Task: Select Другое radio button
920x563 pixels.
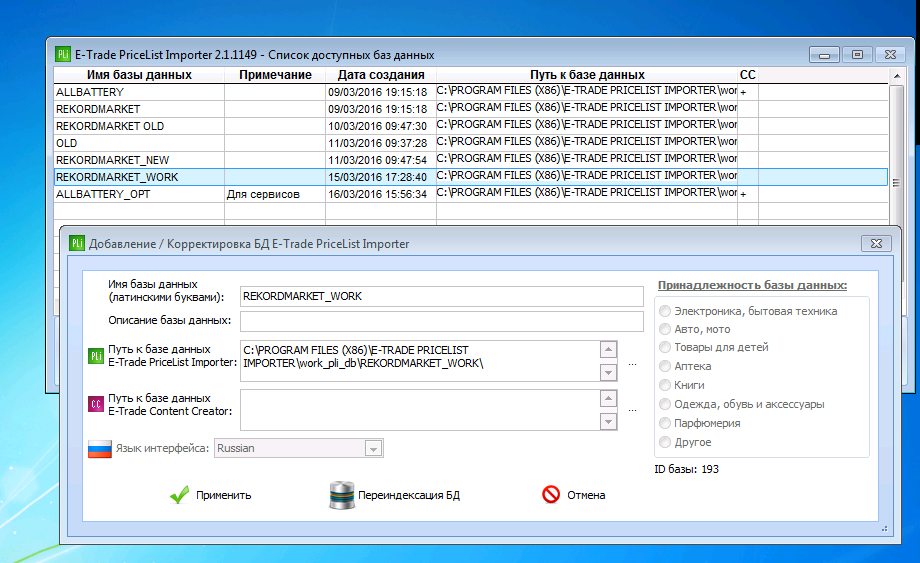Action: pyautogui.click(x=665, y=442)
